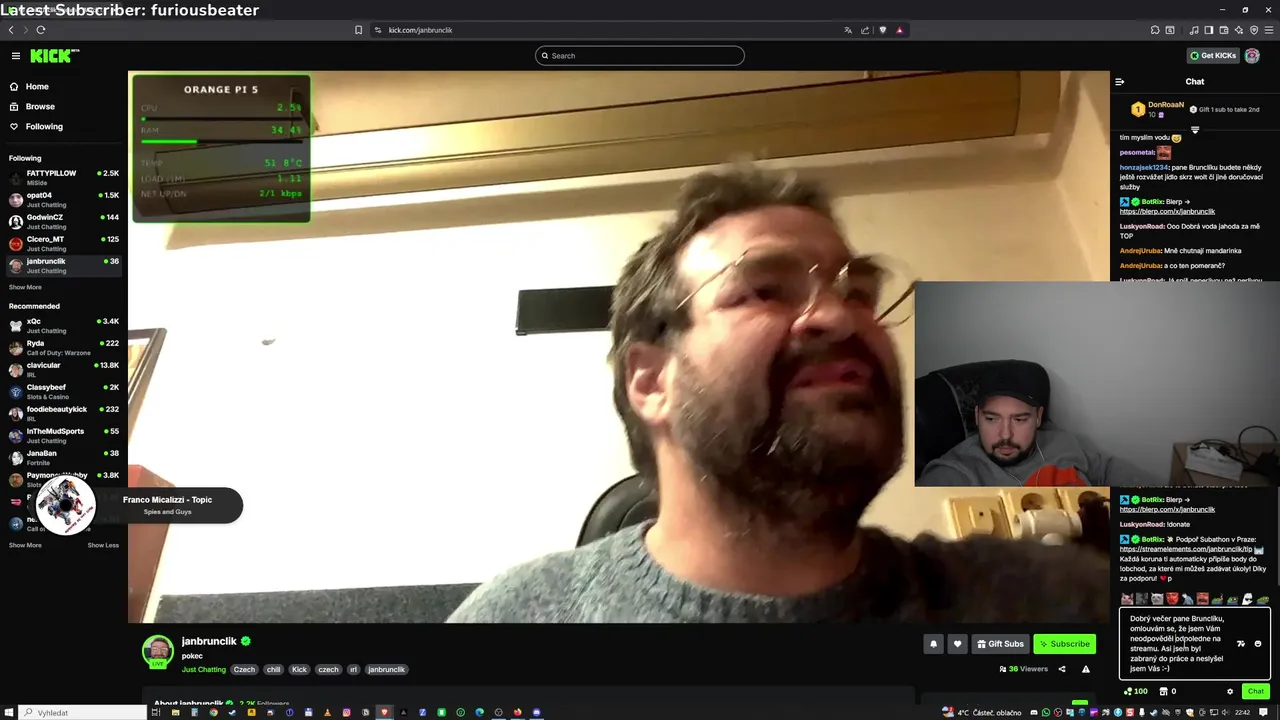1280x720 pixels.
Task: Open browser media music note icon
Action: point(1194,30)
